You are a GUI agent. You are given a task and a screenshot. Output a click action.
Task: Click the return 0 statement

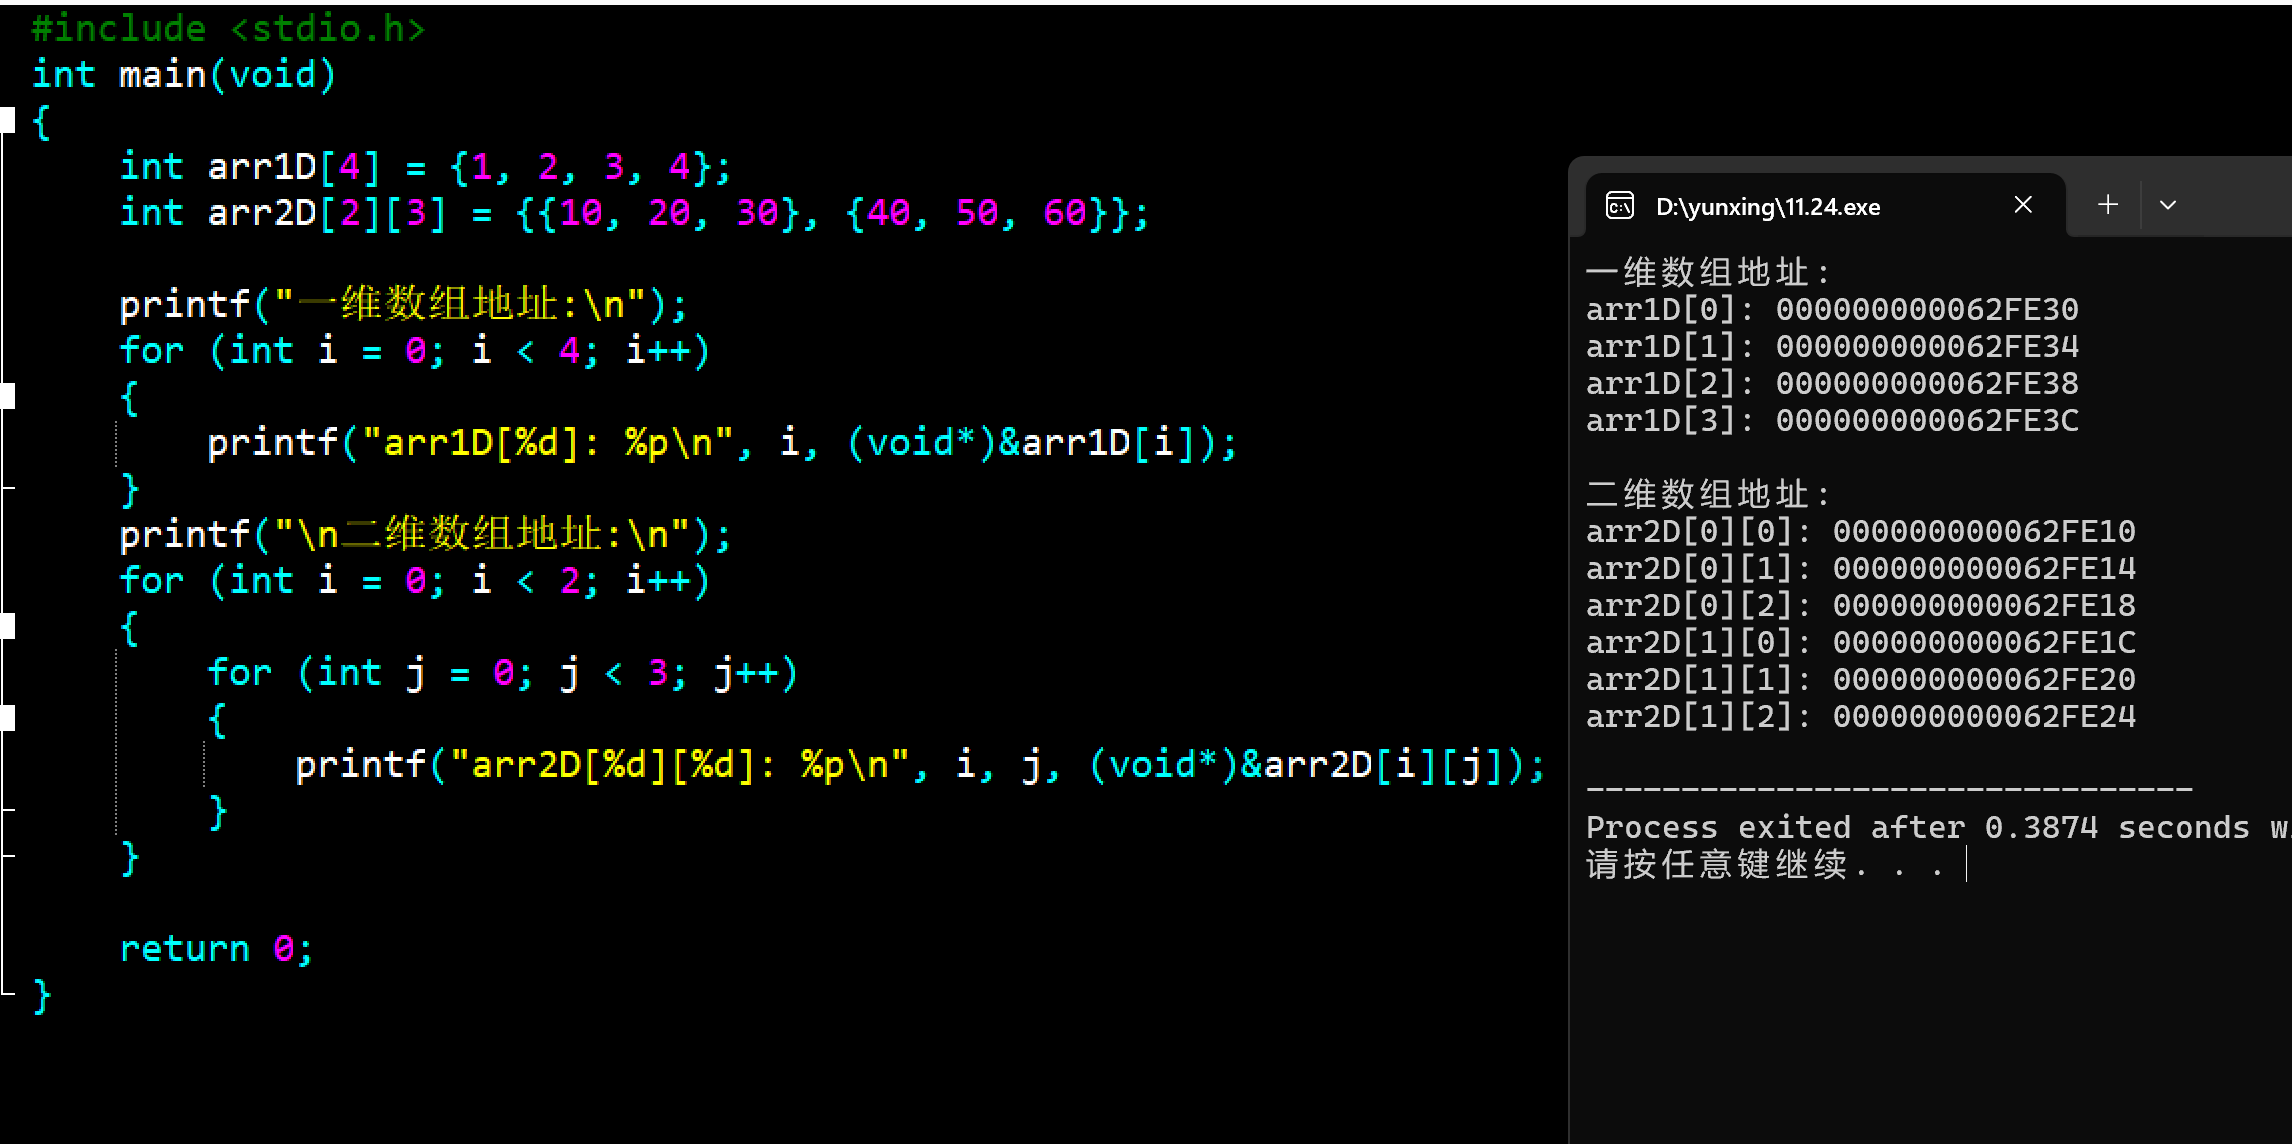(x=216, y=949)
